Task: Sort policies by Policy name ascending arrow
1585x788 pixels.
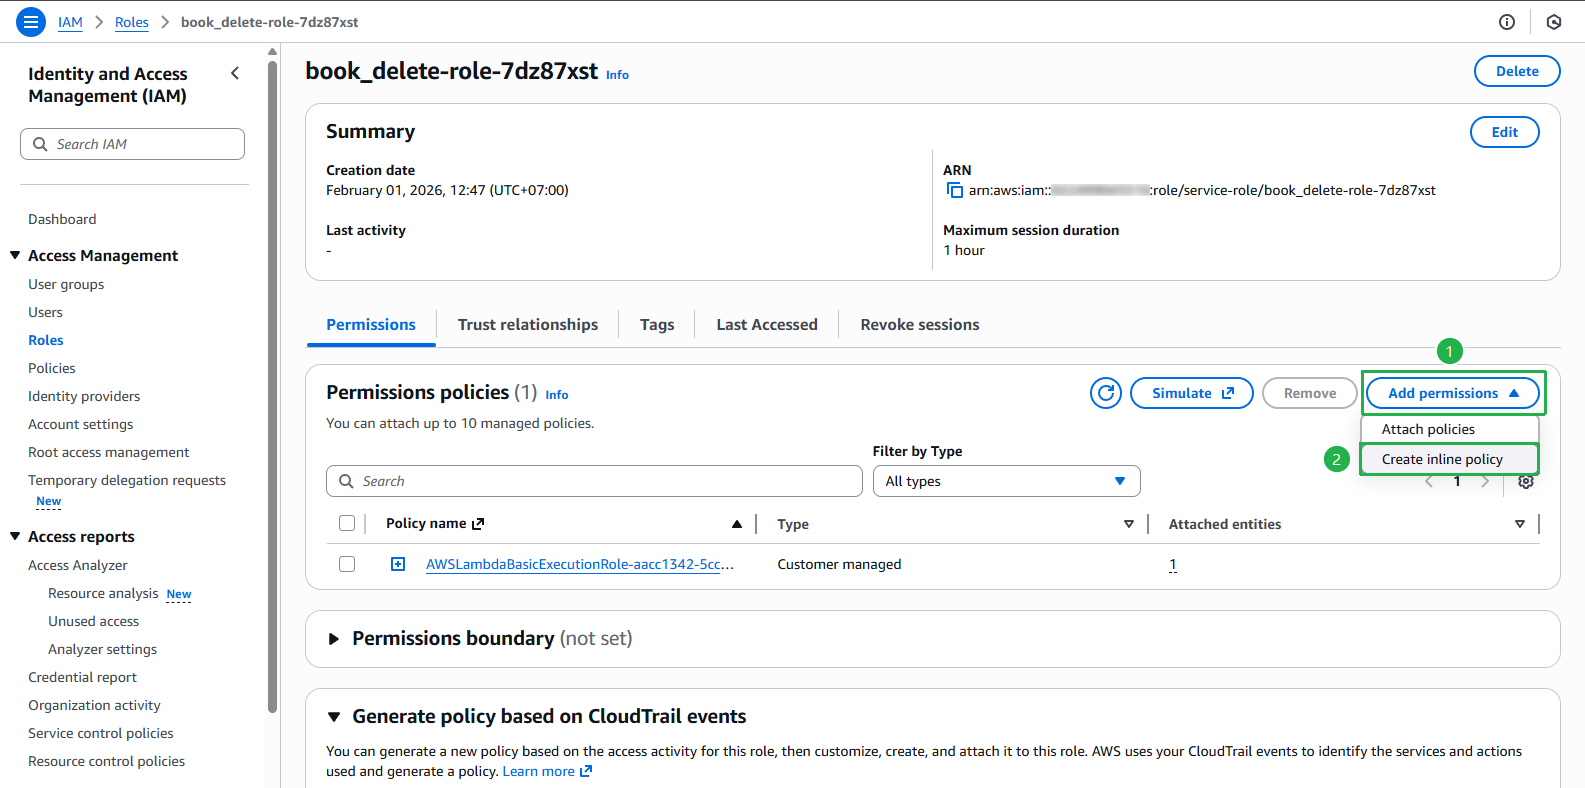Action: (737, 524)
